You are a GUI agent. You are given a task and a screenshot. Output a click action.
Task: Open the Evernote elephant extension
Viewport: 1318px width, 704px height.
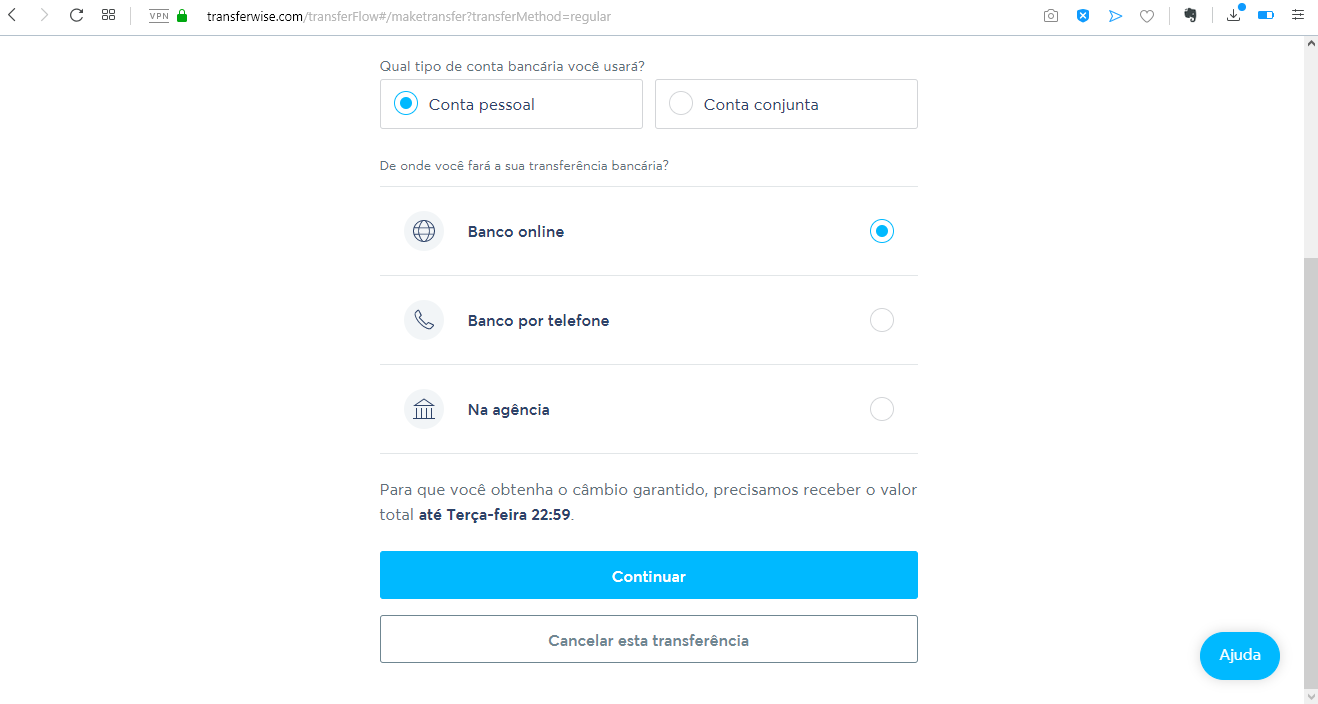1190,16
